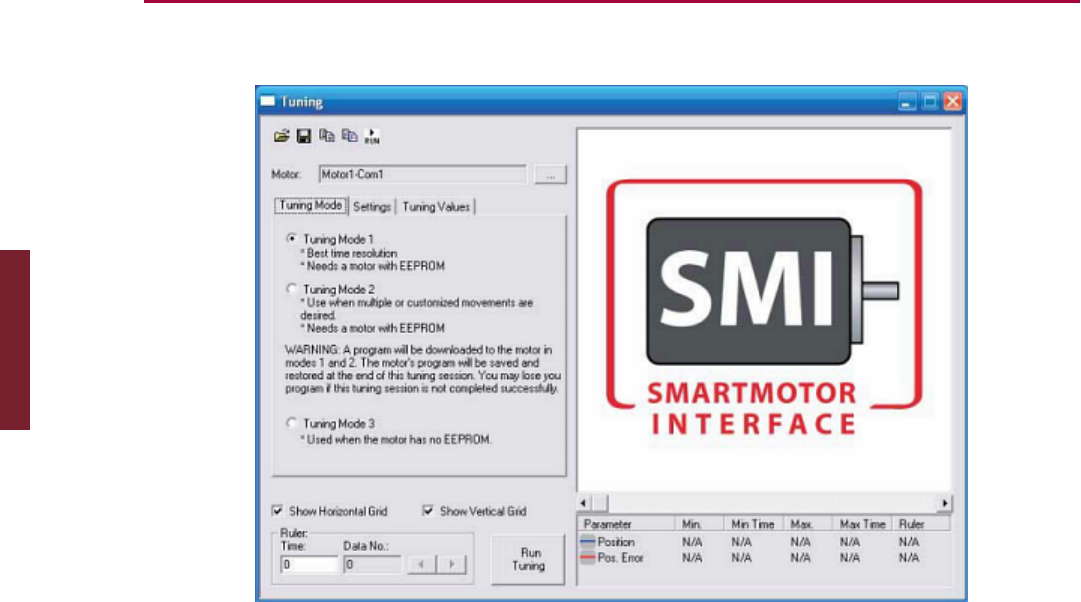Viewport: 1081px width, 602px height.
Task: Select Tuning Mode 3 radio button
Action: click(x=292, y=423)
